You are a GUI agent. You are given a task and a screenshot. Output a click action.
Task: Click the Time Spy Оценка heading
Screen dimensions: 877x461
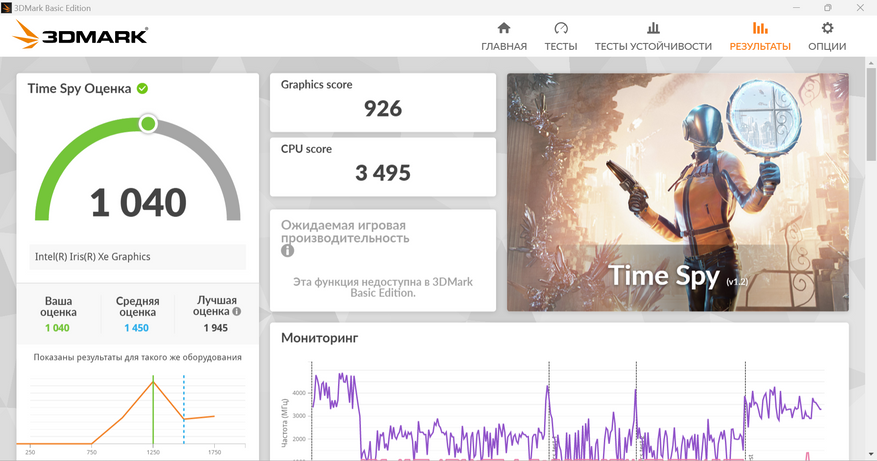pos(79,88)
